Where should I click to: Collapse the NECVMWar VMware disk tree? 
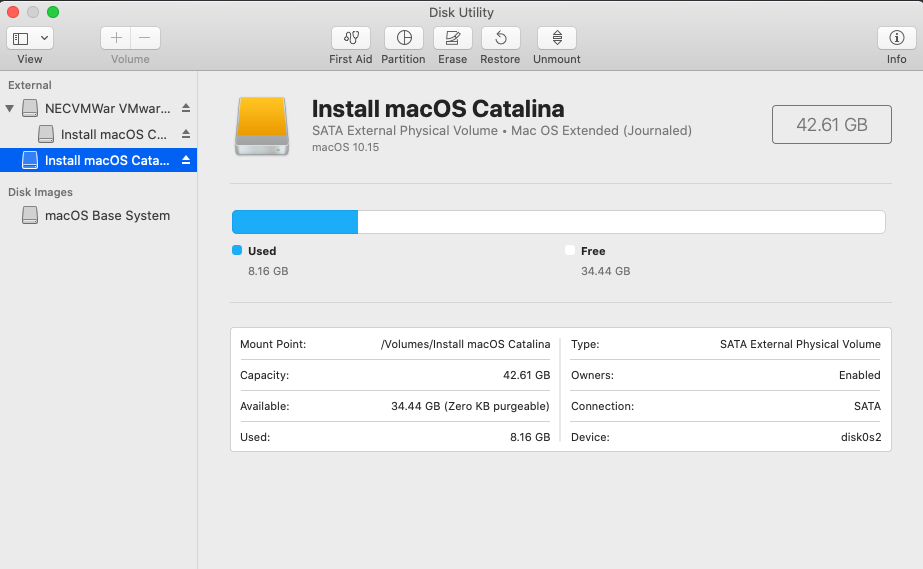tap(10, 108)
